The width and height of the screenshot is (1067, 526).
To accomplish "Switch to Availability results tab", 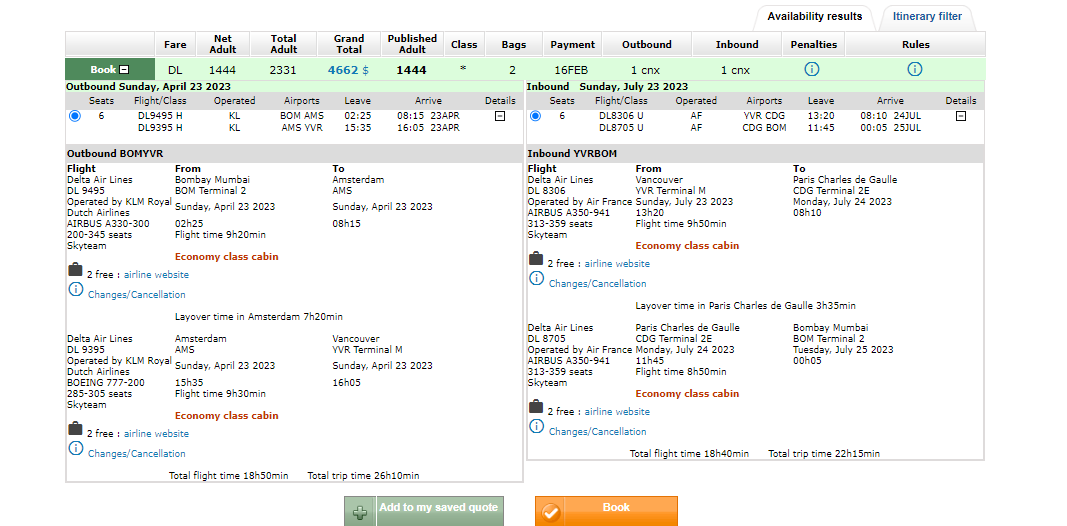I will 814,17.
